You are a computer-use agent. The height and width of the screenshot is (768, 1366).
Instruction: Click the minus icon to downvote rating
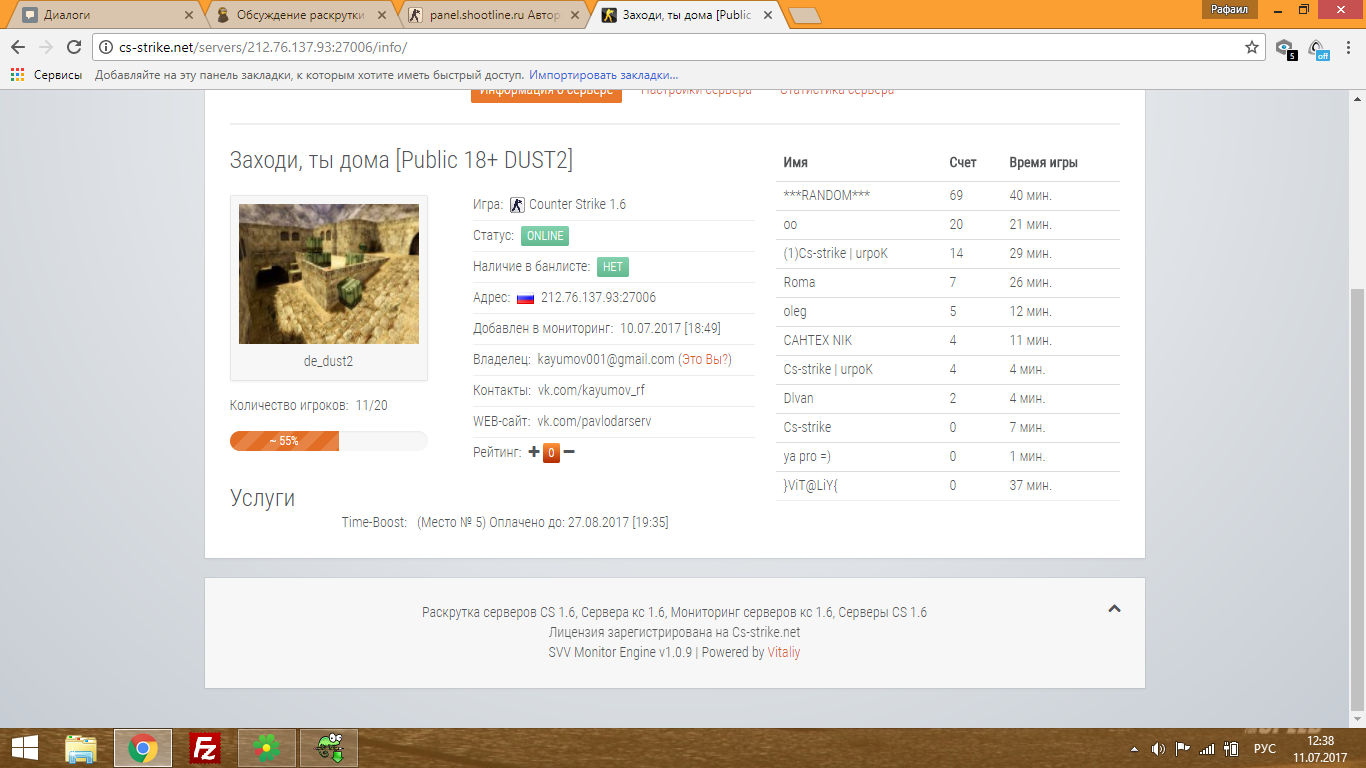point(569,452)
